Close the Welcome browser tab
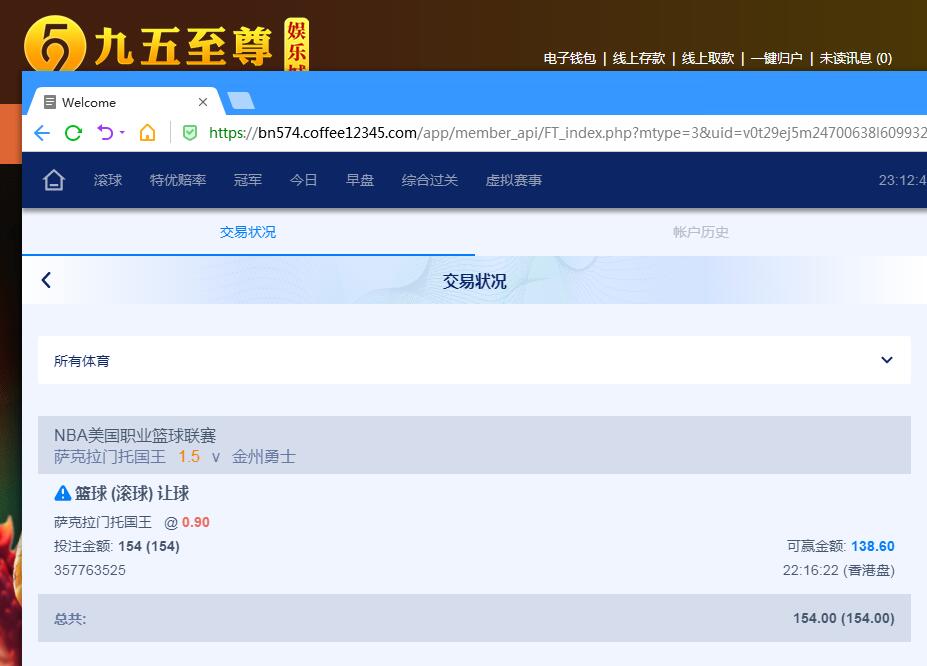927x666 pixels. (x=203, y=102)
